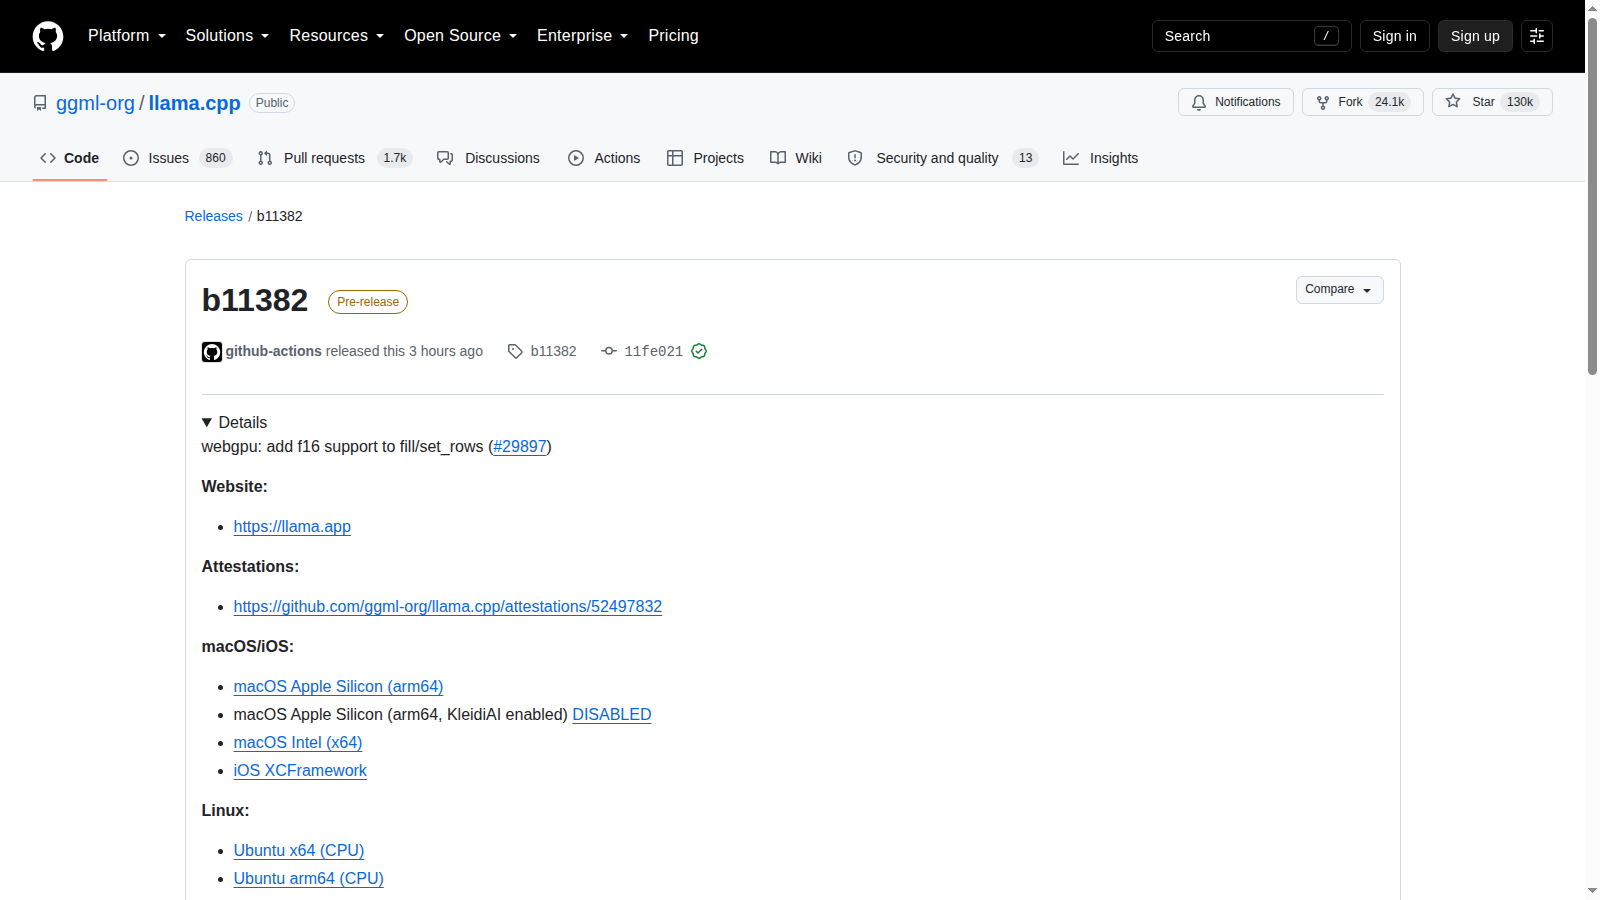Open the command palette icon button
Viewport: 1600px width, 900px height.
1537,36
